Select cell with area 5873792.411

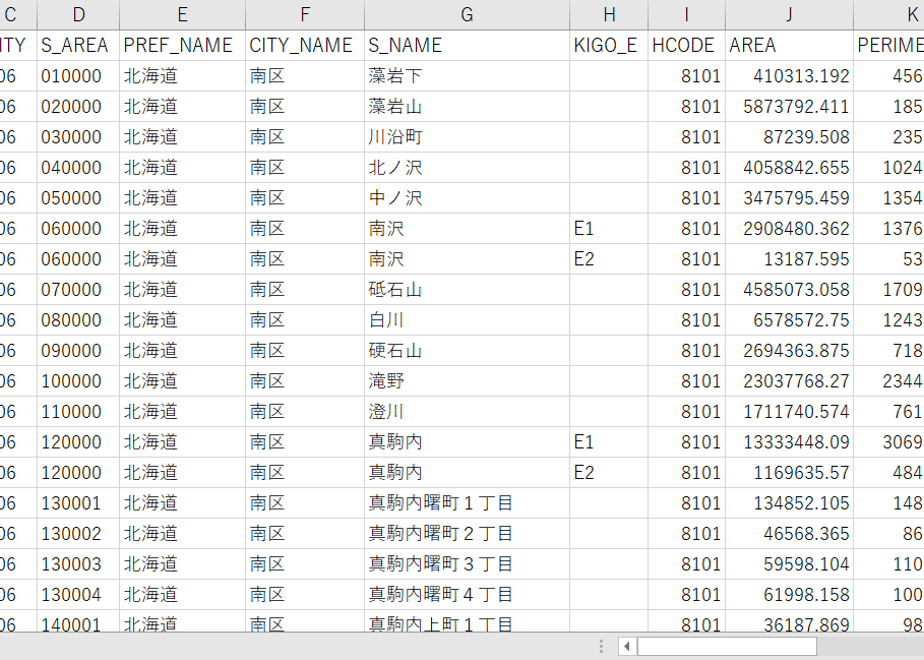pyautogui.click(x=789, y=107)
